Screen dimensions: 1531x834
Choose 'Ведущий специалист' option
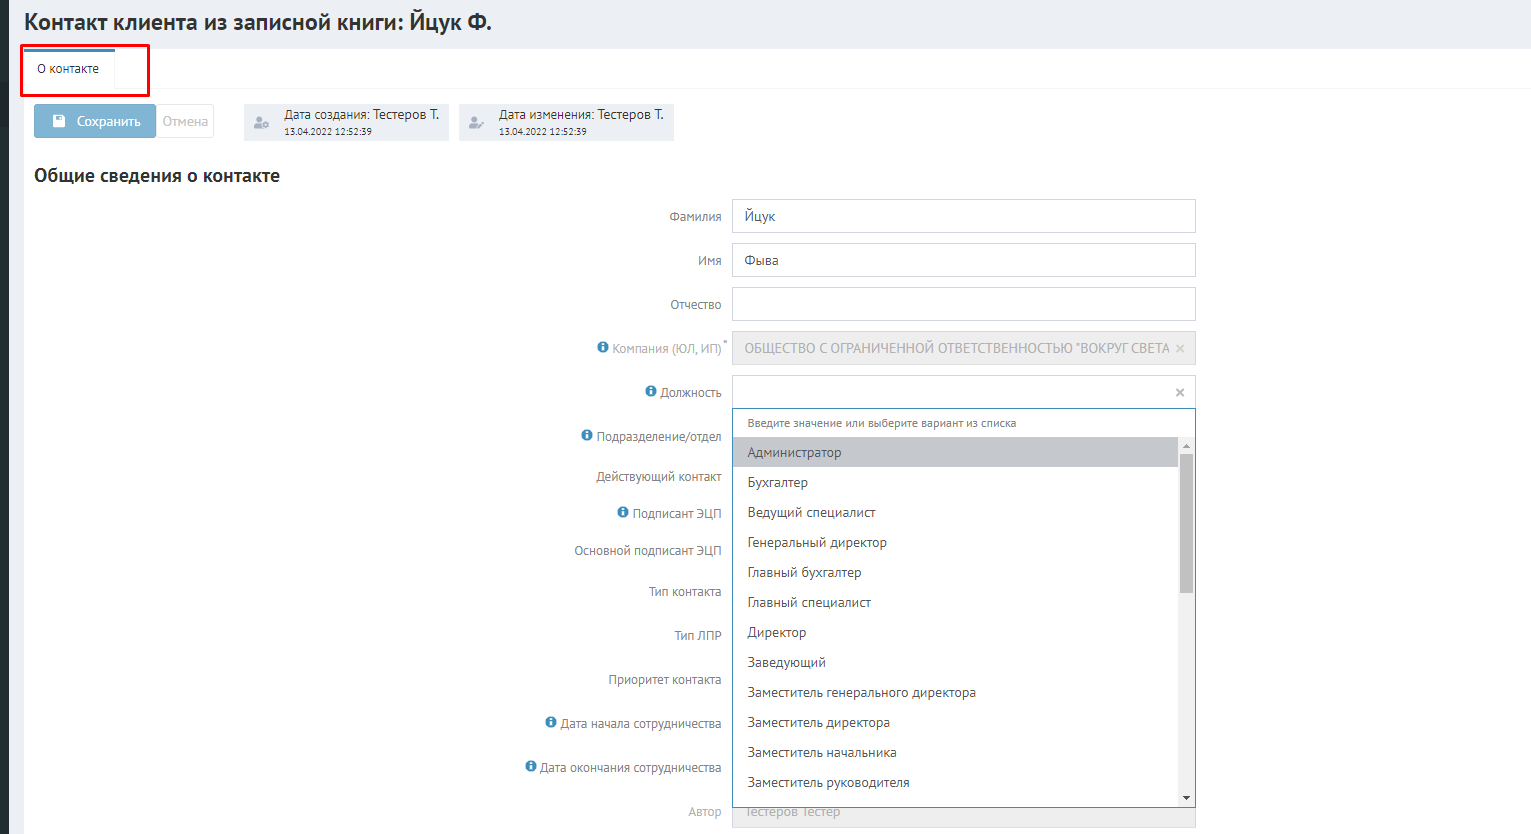(956, 512)
